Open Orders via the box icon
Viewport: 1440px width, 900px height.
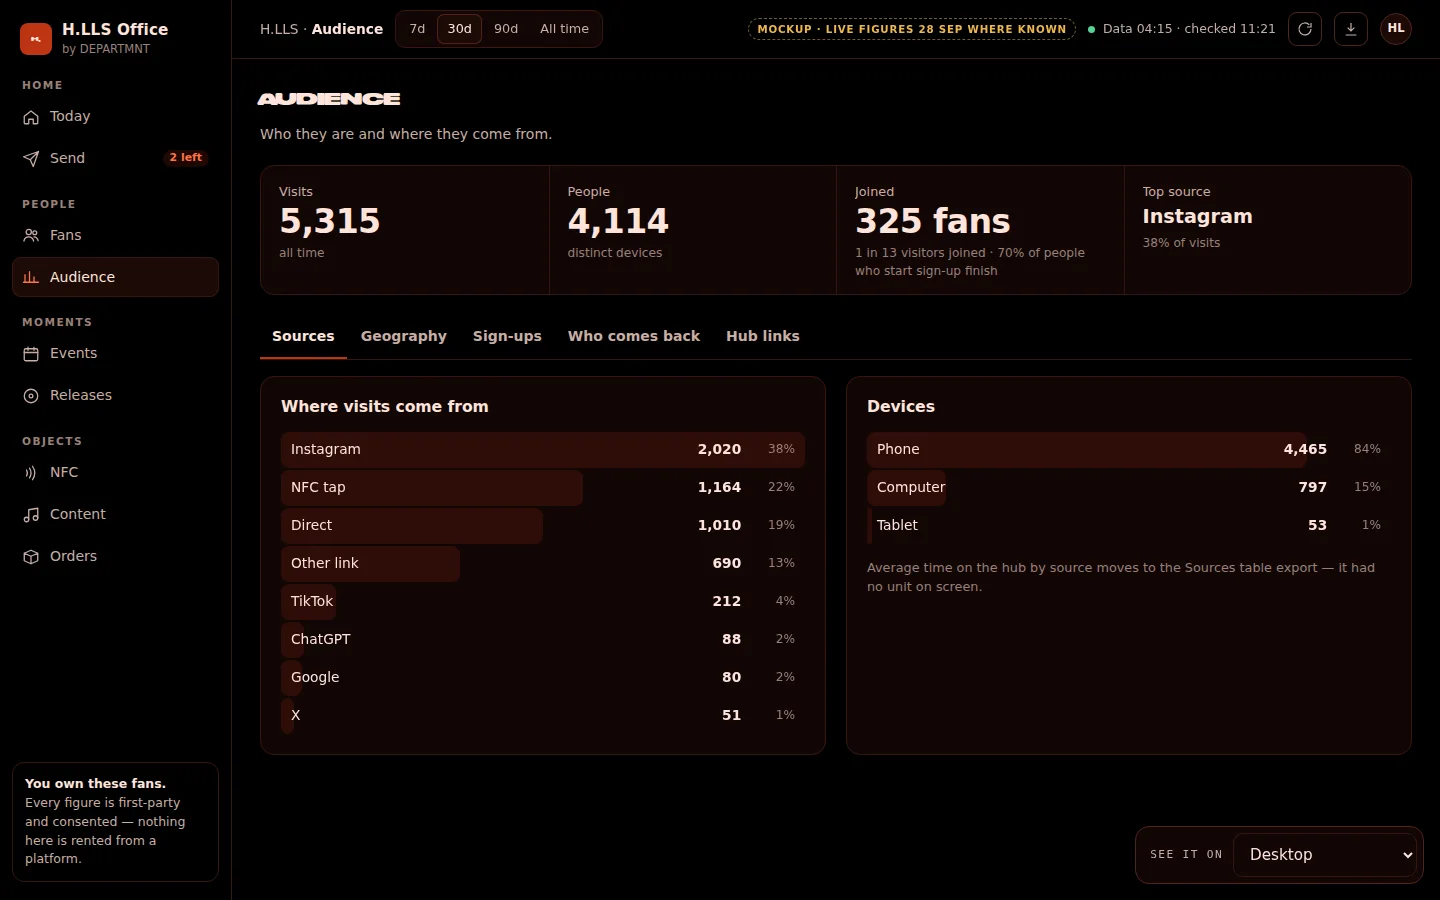[31, 557]
